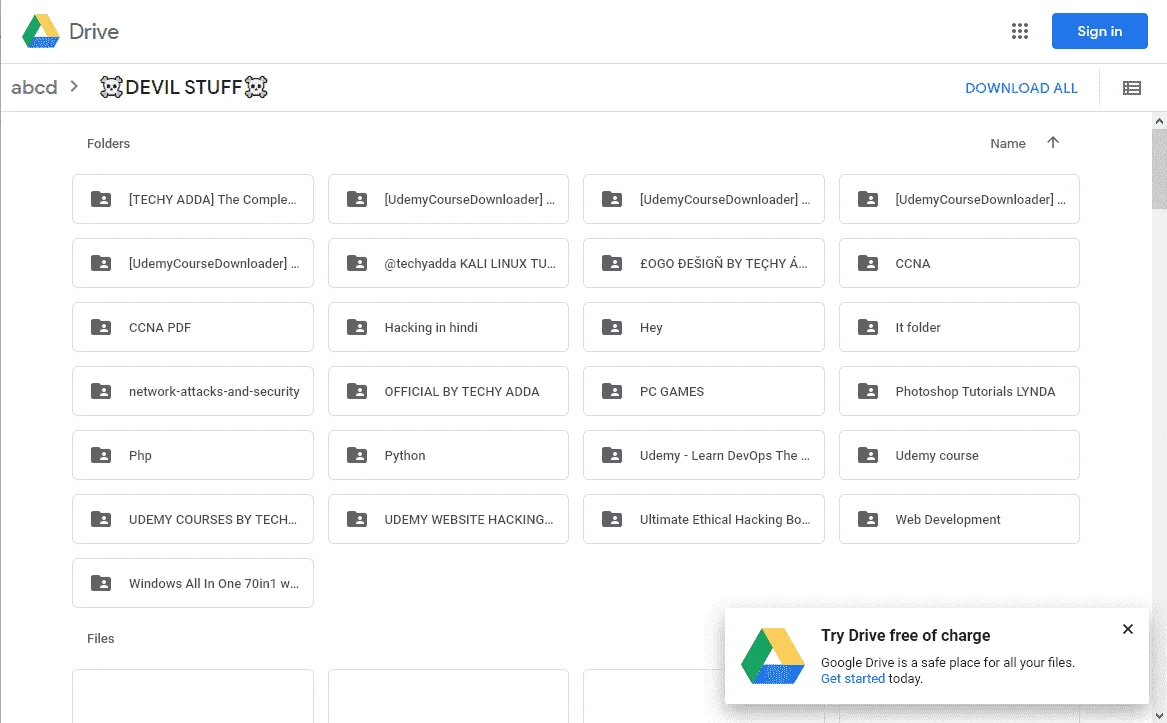Click the Google Drive logo
The image size is (1167, 723).
click(40, 31)
